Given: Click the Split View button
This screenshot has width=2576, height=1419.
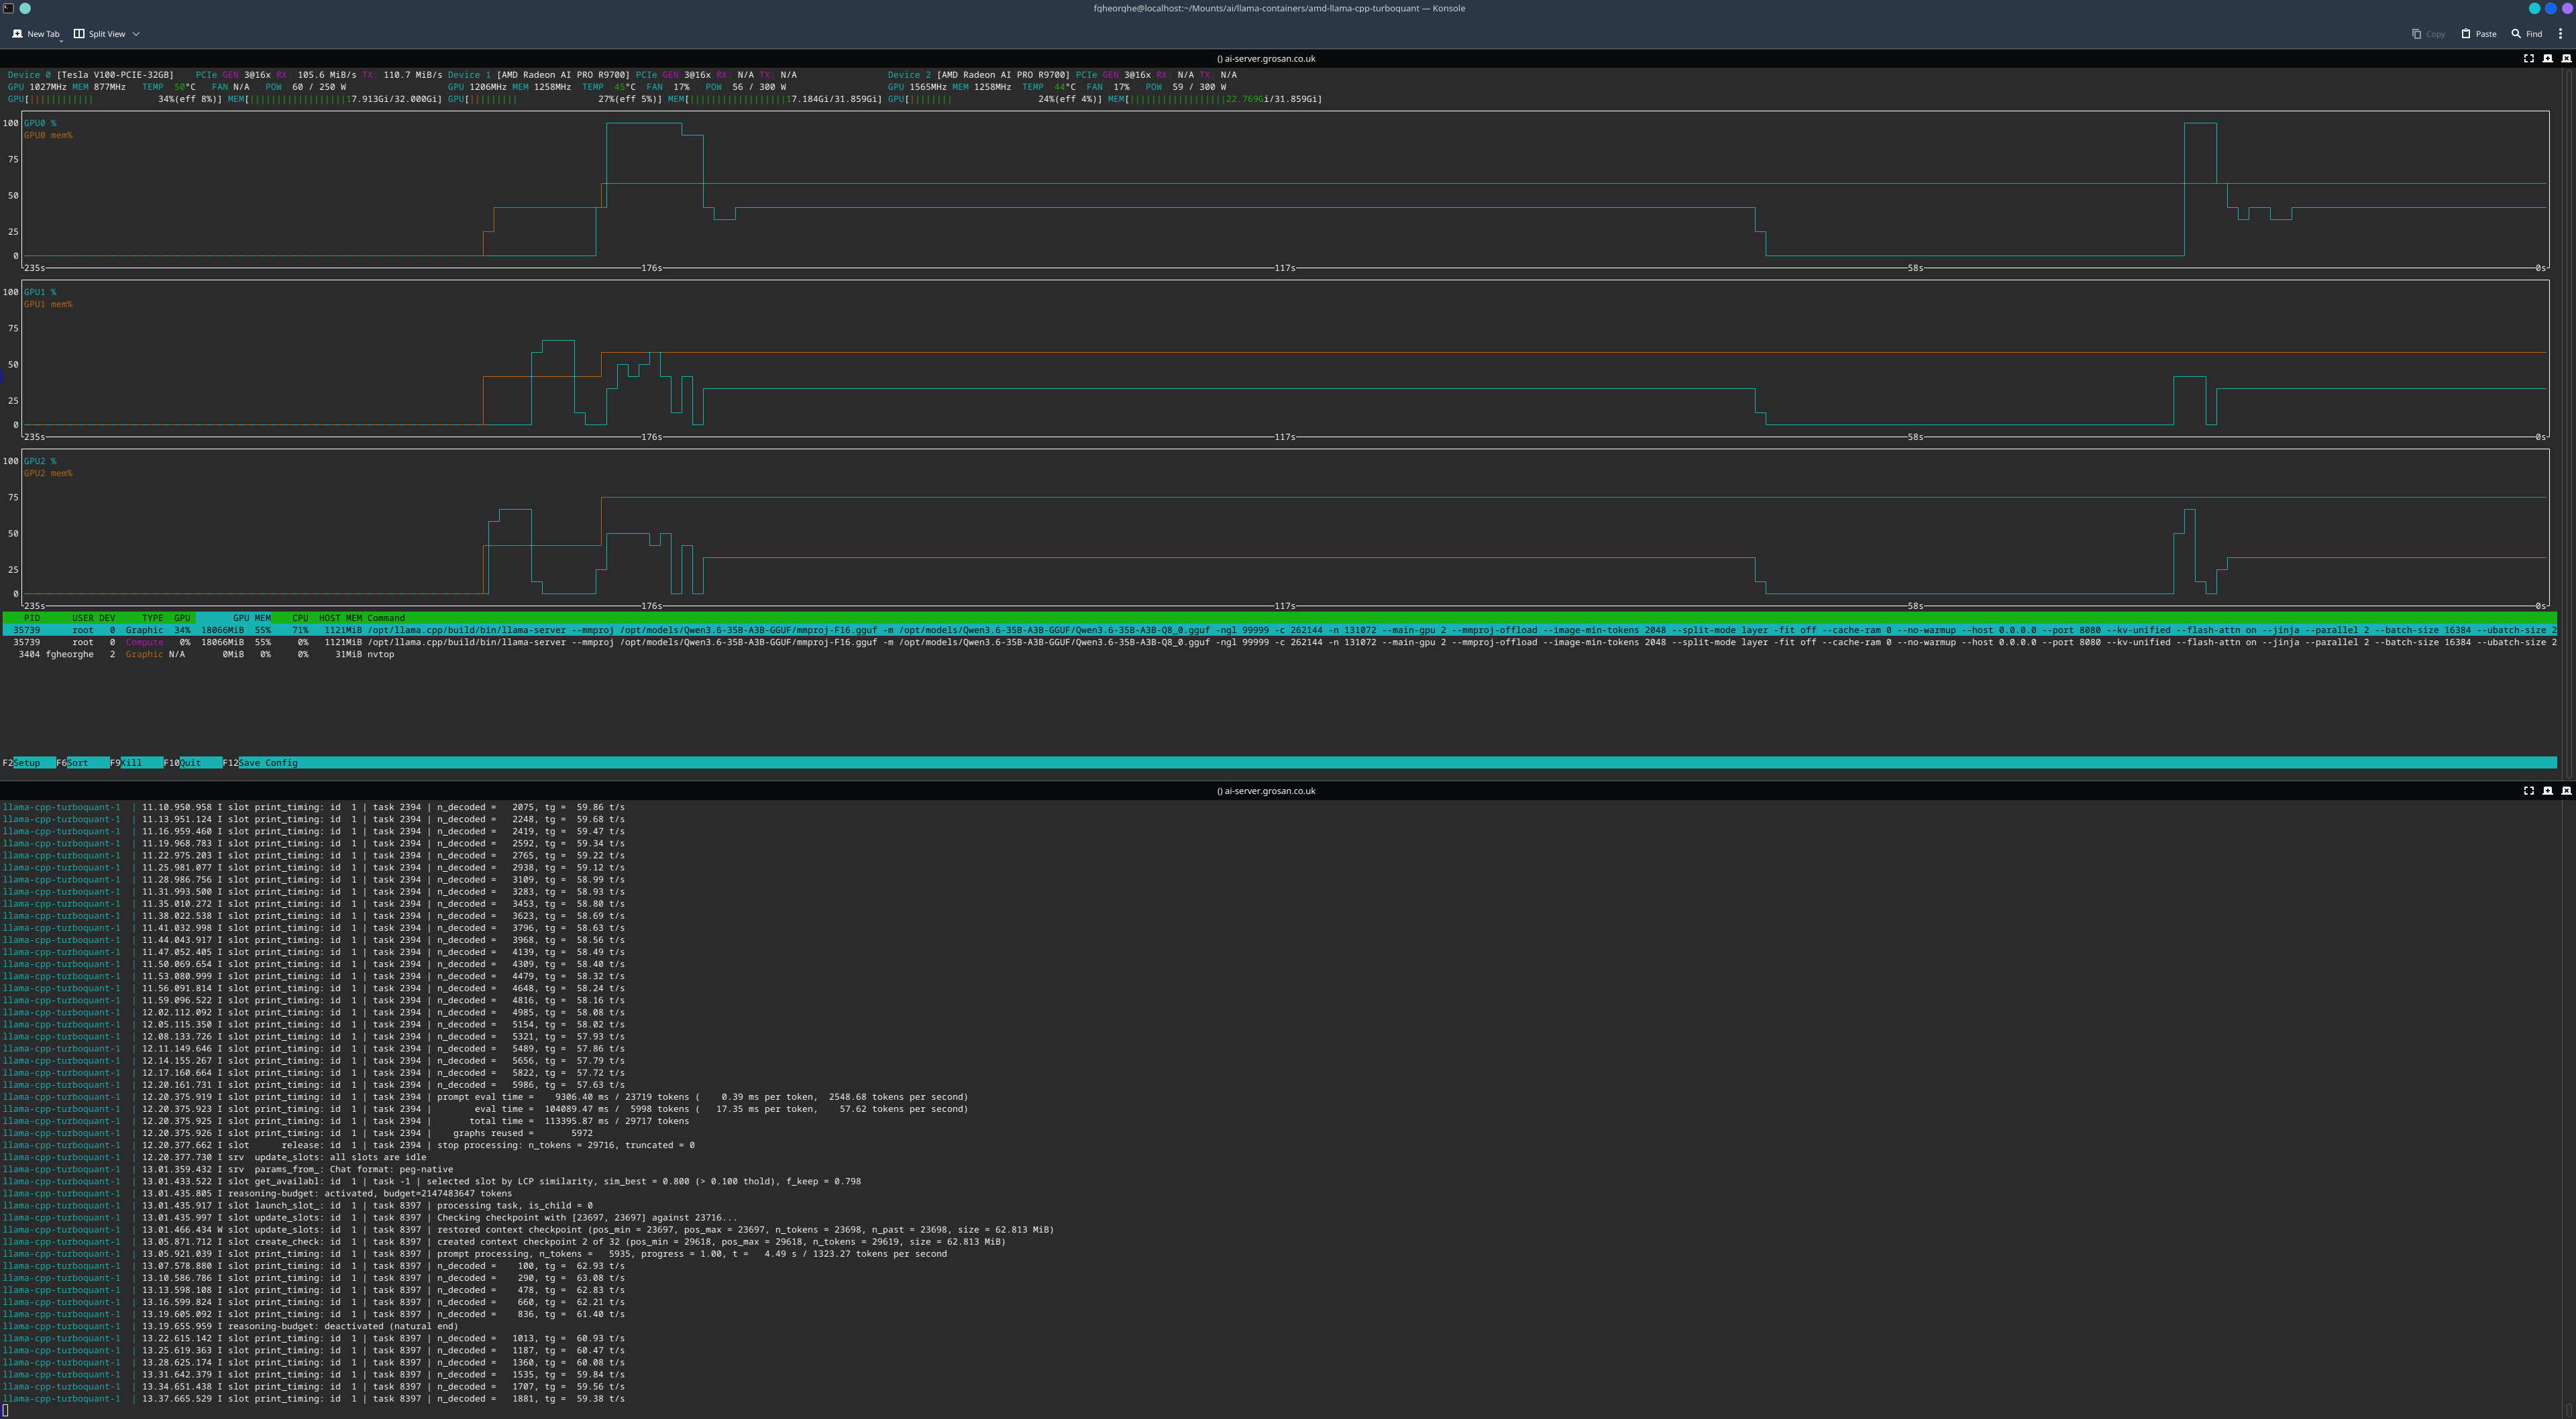Looking at the screenshot, I should (x=100, y=34).
